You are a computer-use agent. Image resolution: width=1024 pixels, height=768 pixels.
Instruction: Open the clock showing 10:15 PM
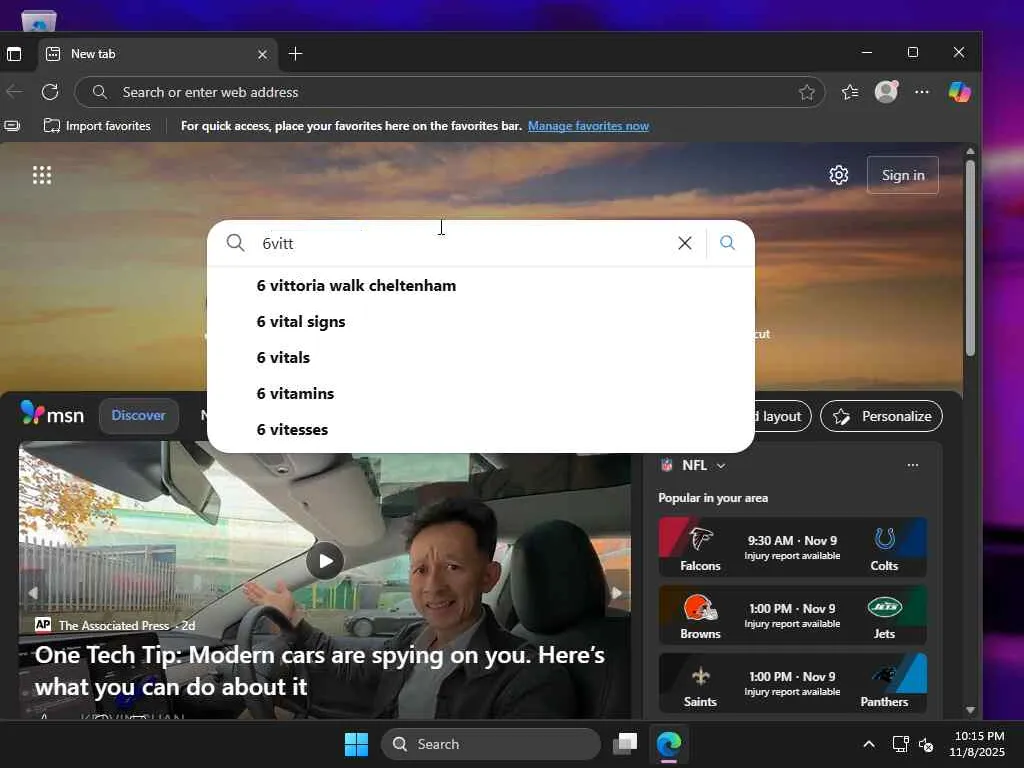click(x=977, y=744)
